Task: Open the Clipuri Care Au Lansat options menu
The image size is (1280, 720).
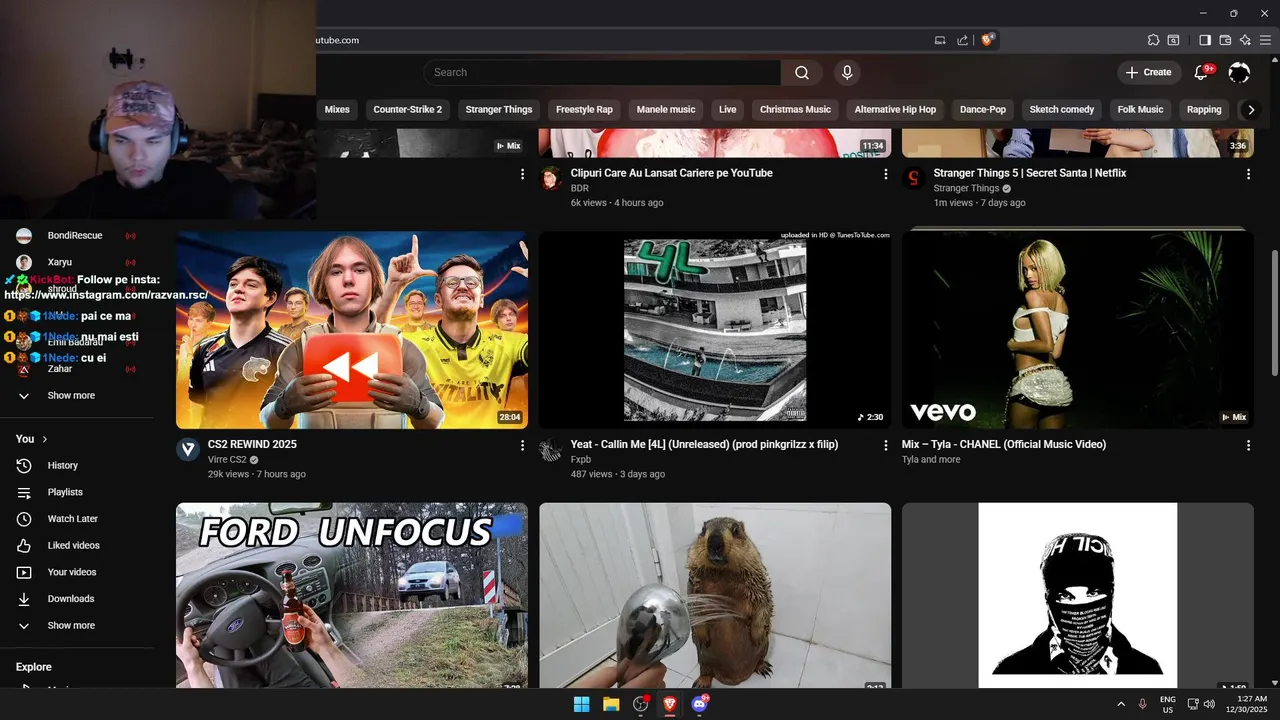Action: (885, 174)
